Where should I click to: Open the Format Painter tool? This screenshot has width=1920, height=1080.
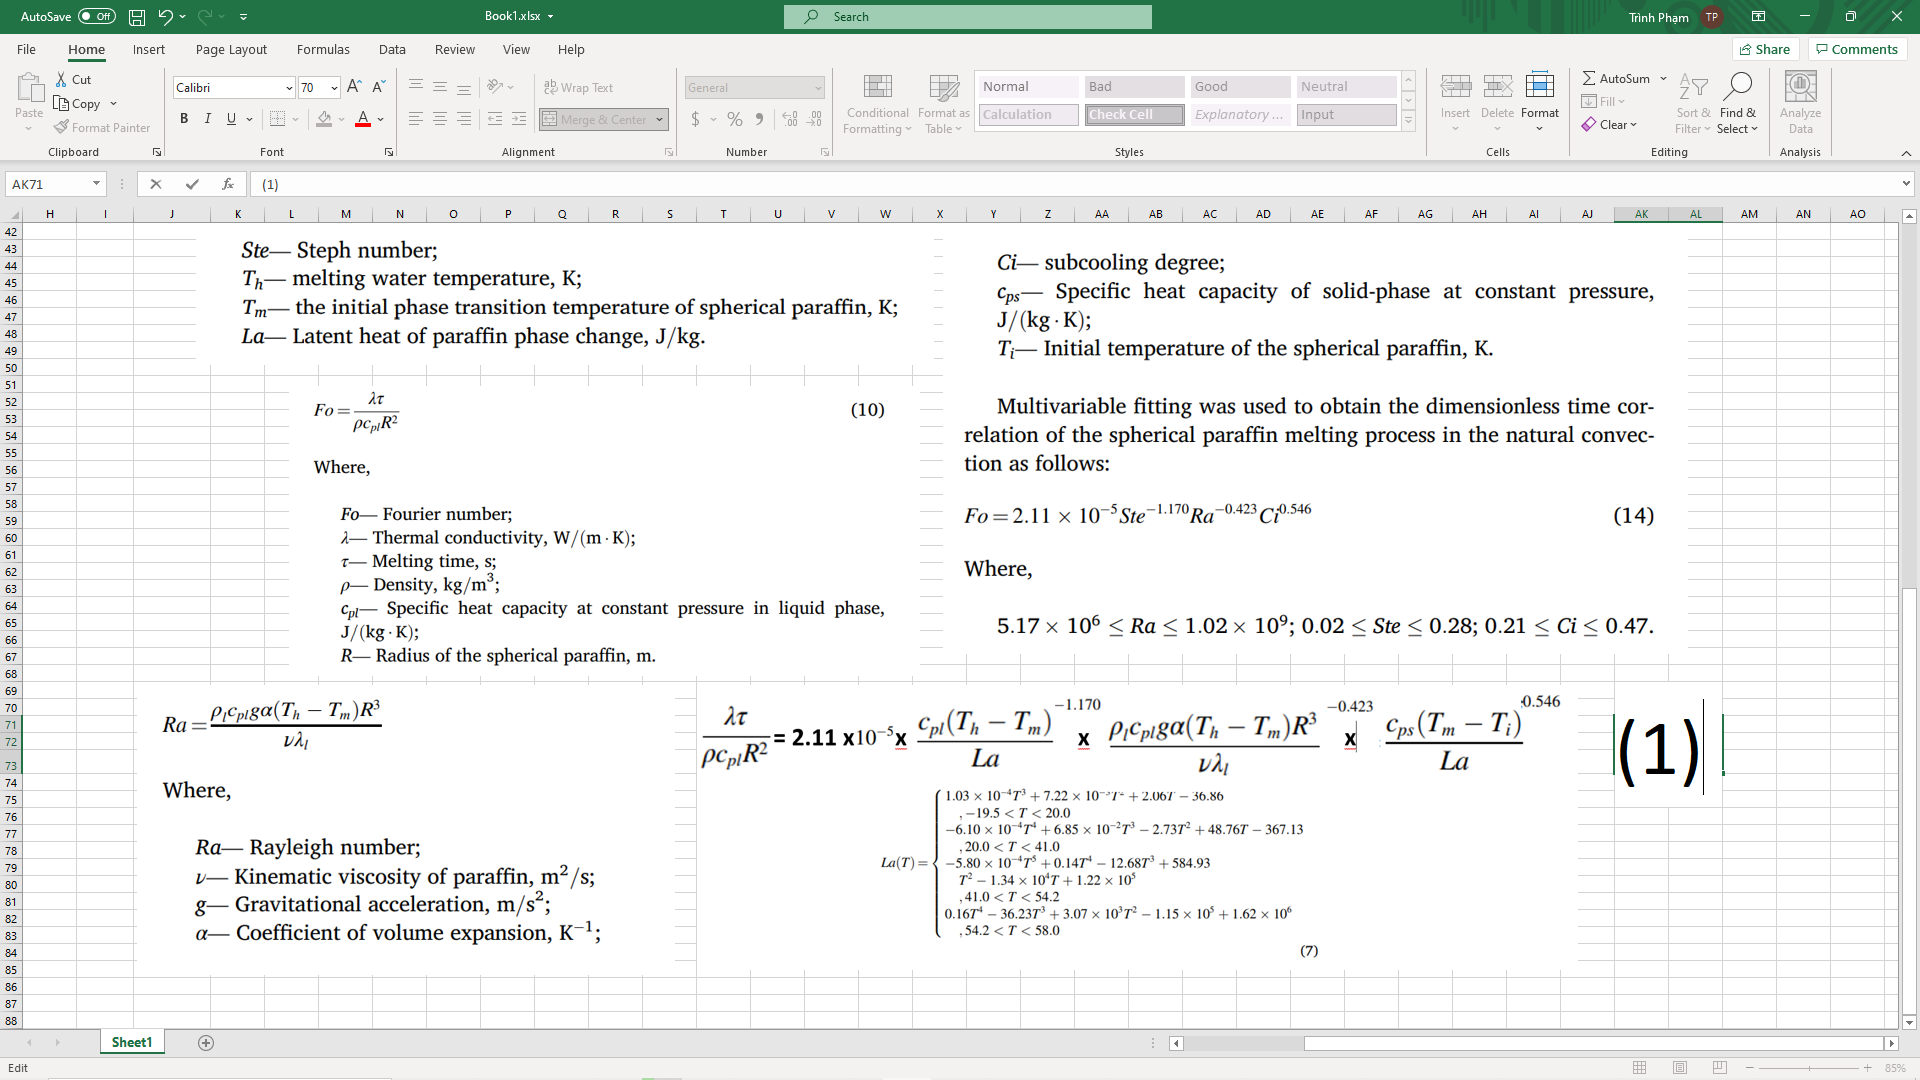coord(103,127)
